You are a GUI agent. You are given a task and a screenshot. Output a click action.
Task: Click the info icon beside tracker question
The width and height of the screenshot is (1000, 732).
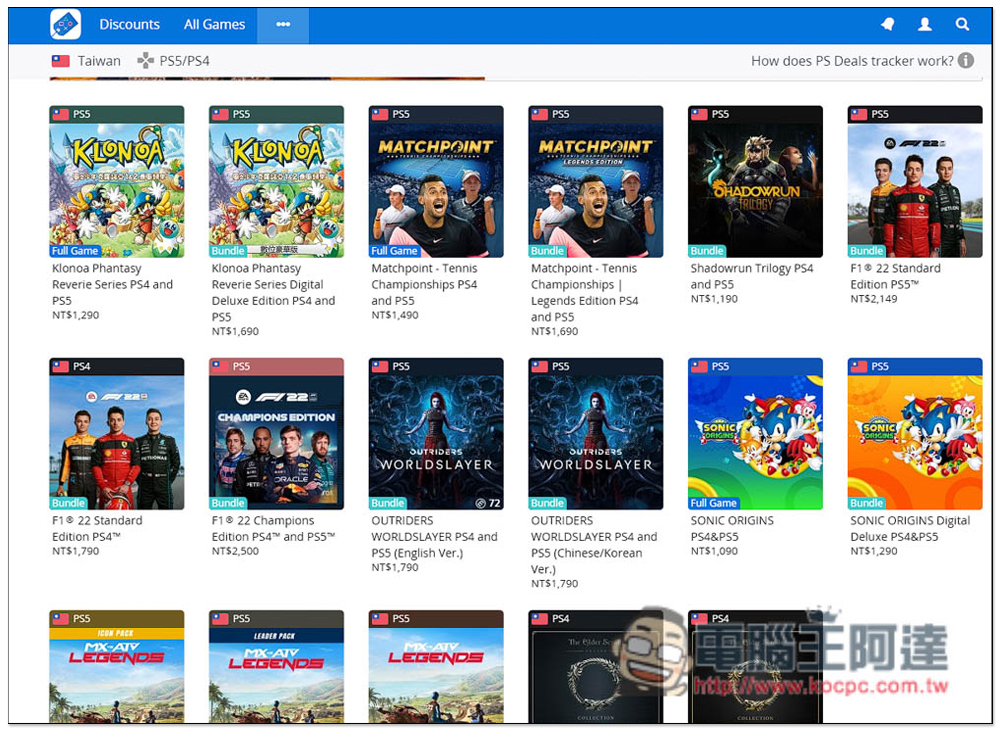pos(966,61)
